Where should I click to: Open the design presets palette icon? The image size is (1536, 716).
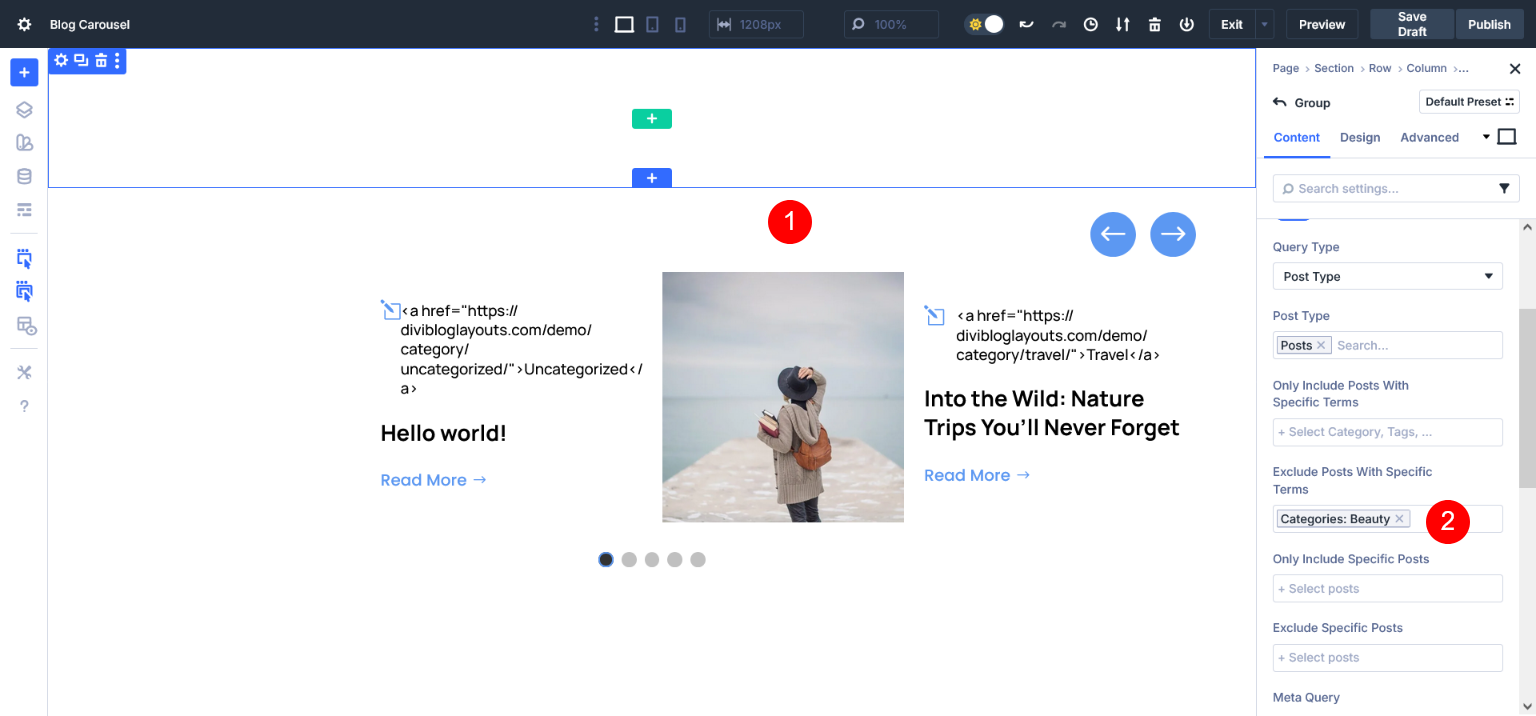coord(24,143)
